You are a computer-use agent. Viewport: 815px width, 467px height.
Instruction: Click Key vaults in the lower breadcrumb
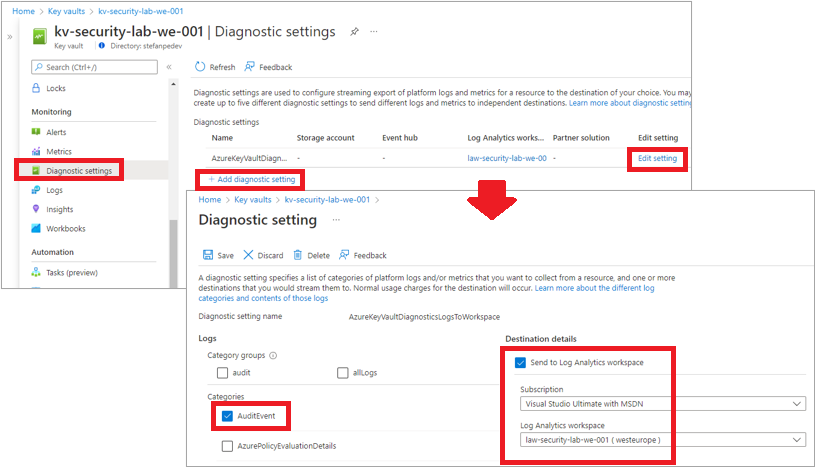(253, 200)
